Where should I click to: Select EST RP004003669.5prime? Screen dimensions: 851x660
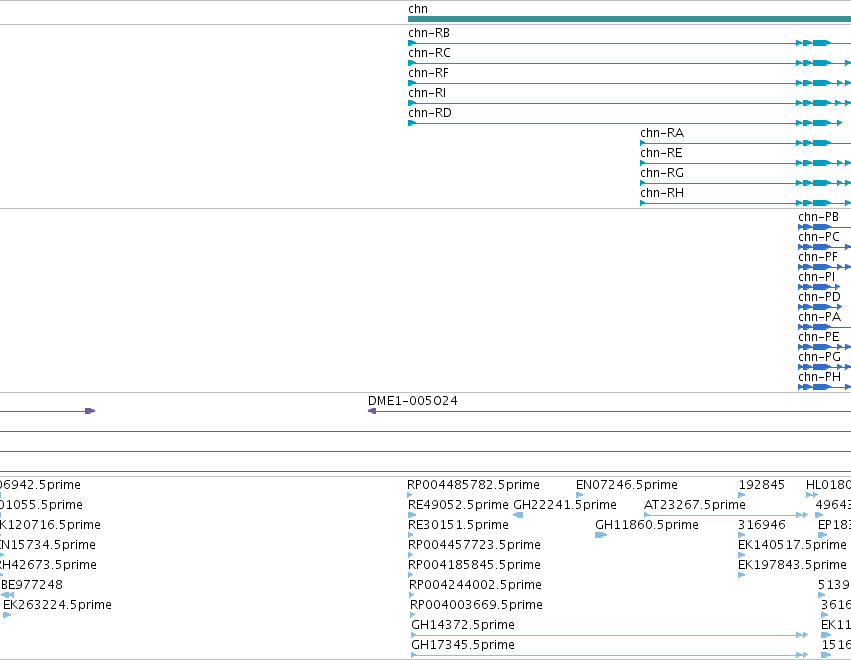476,605
